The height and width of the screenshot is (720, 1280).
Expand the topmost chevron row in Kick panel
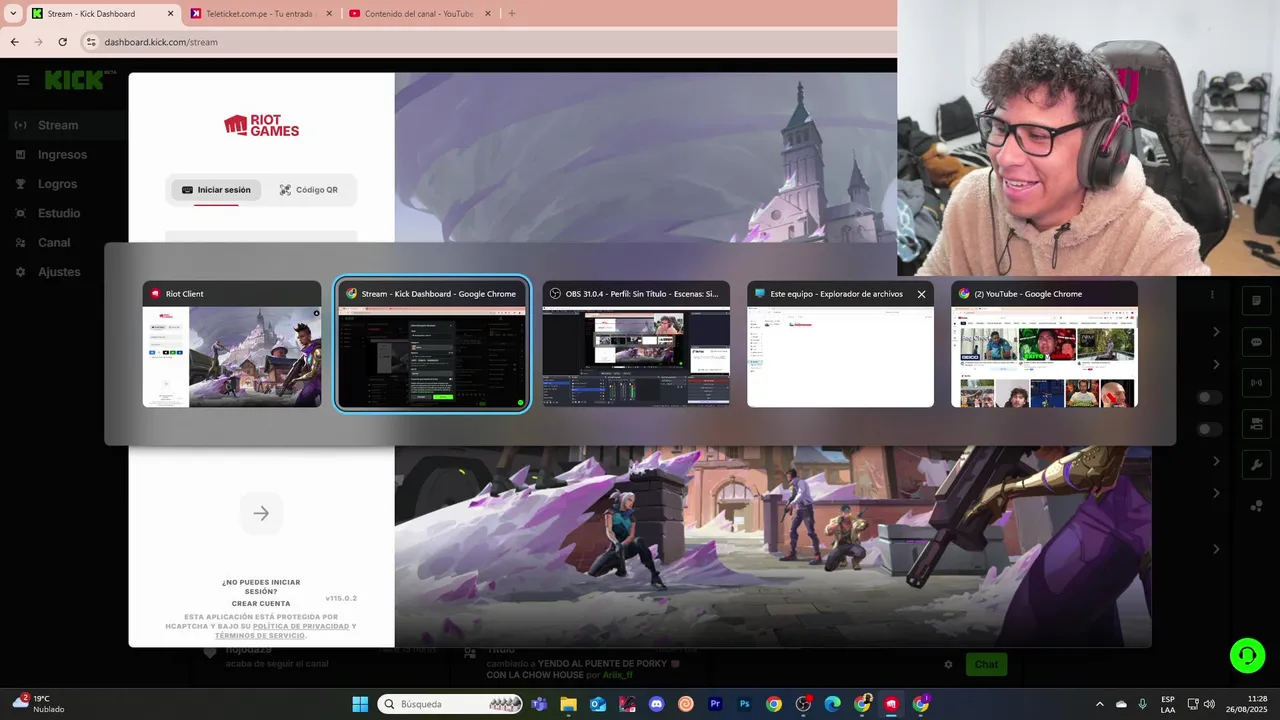(1216, 331)
